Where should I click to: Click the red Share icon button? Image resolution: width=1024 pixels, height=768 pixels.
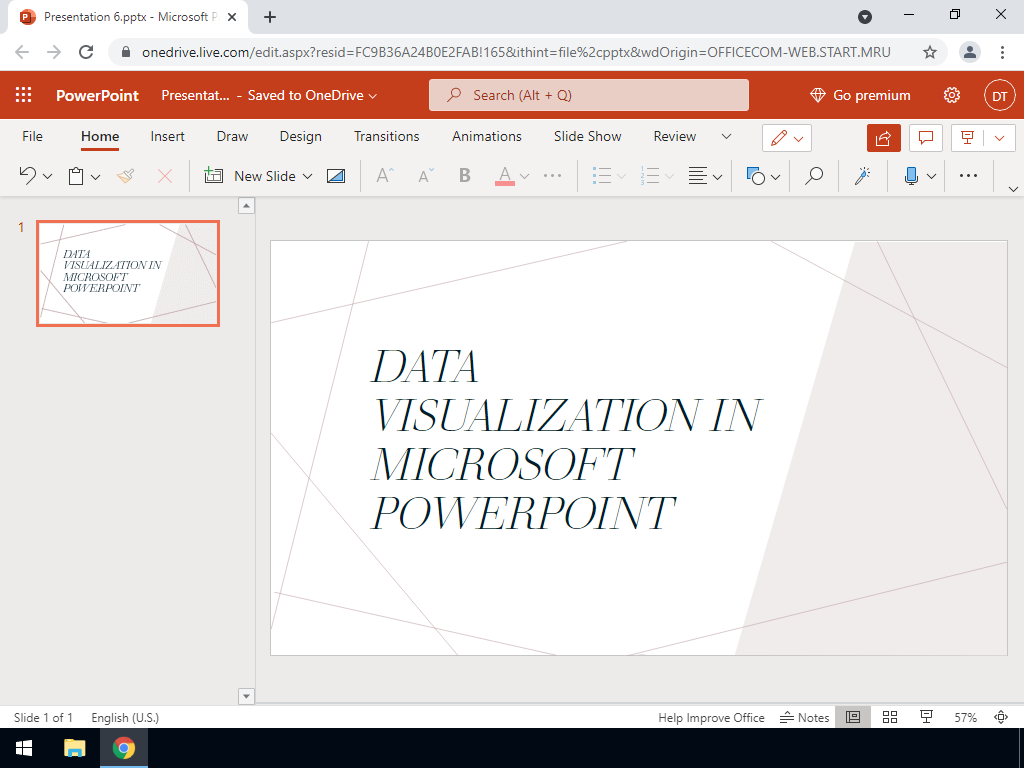[x=884, y=137]
